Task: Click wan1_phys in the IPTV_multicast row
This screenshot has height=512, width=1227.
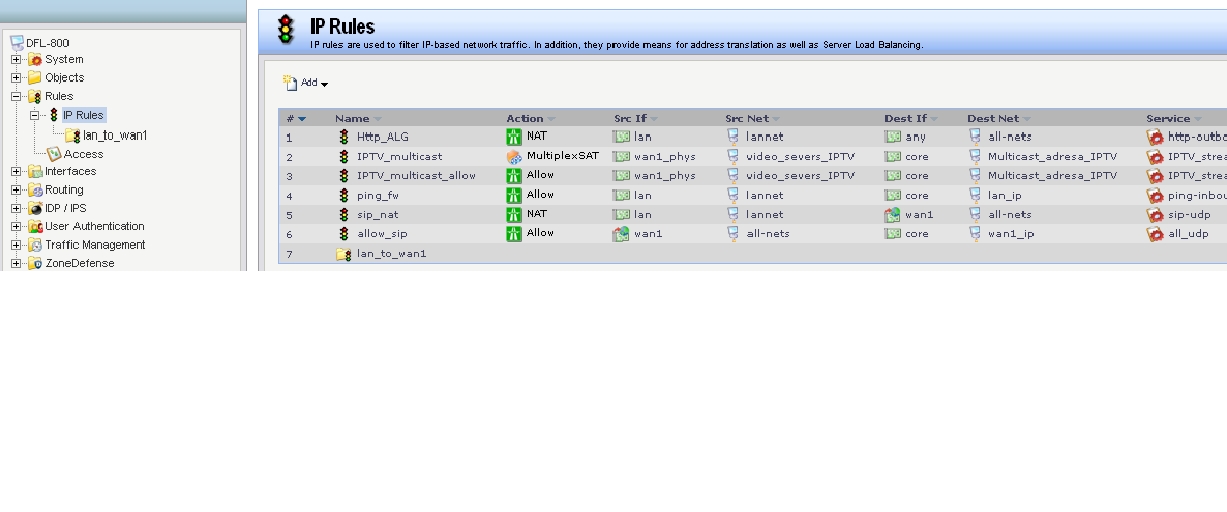Action: pos(664,157)
